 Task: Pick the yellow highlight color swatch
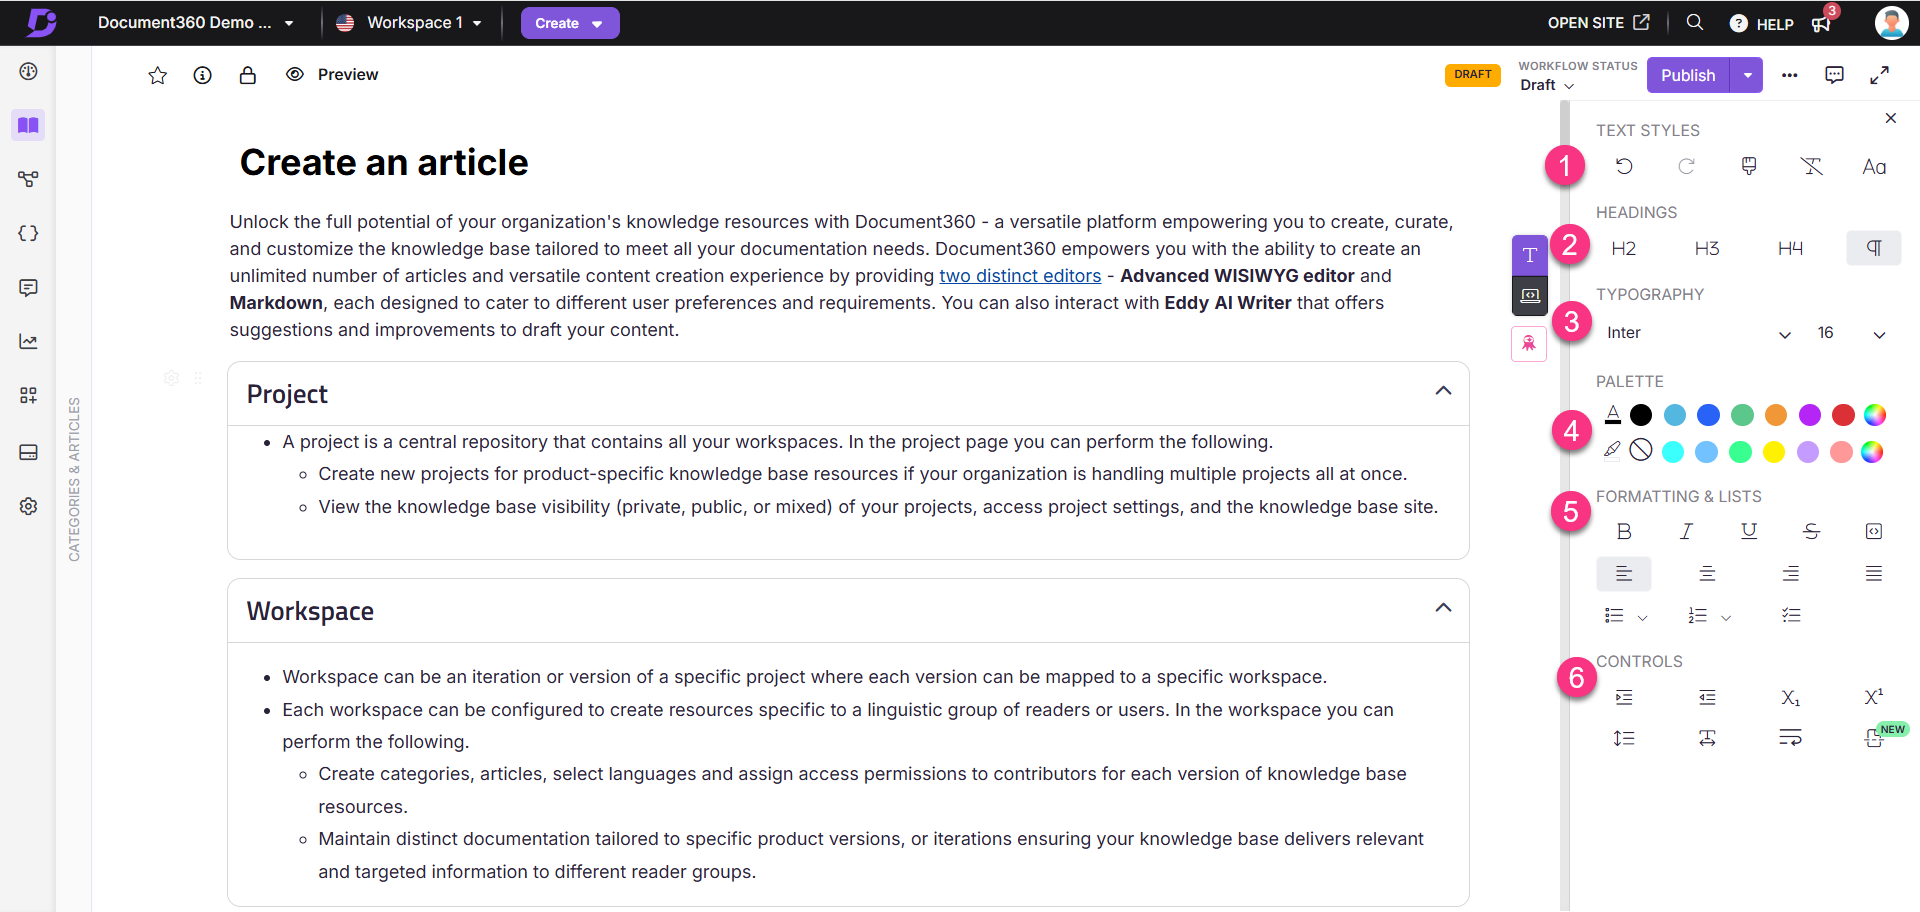(1774, 452)
